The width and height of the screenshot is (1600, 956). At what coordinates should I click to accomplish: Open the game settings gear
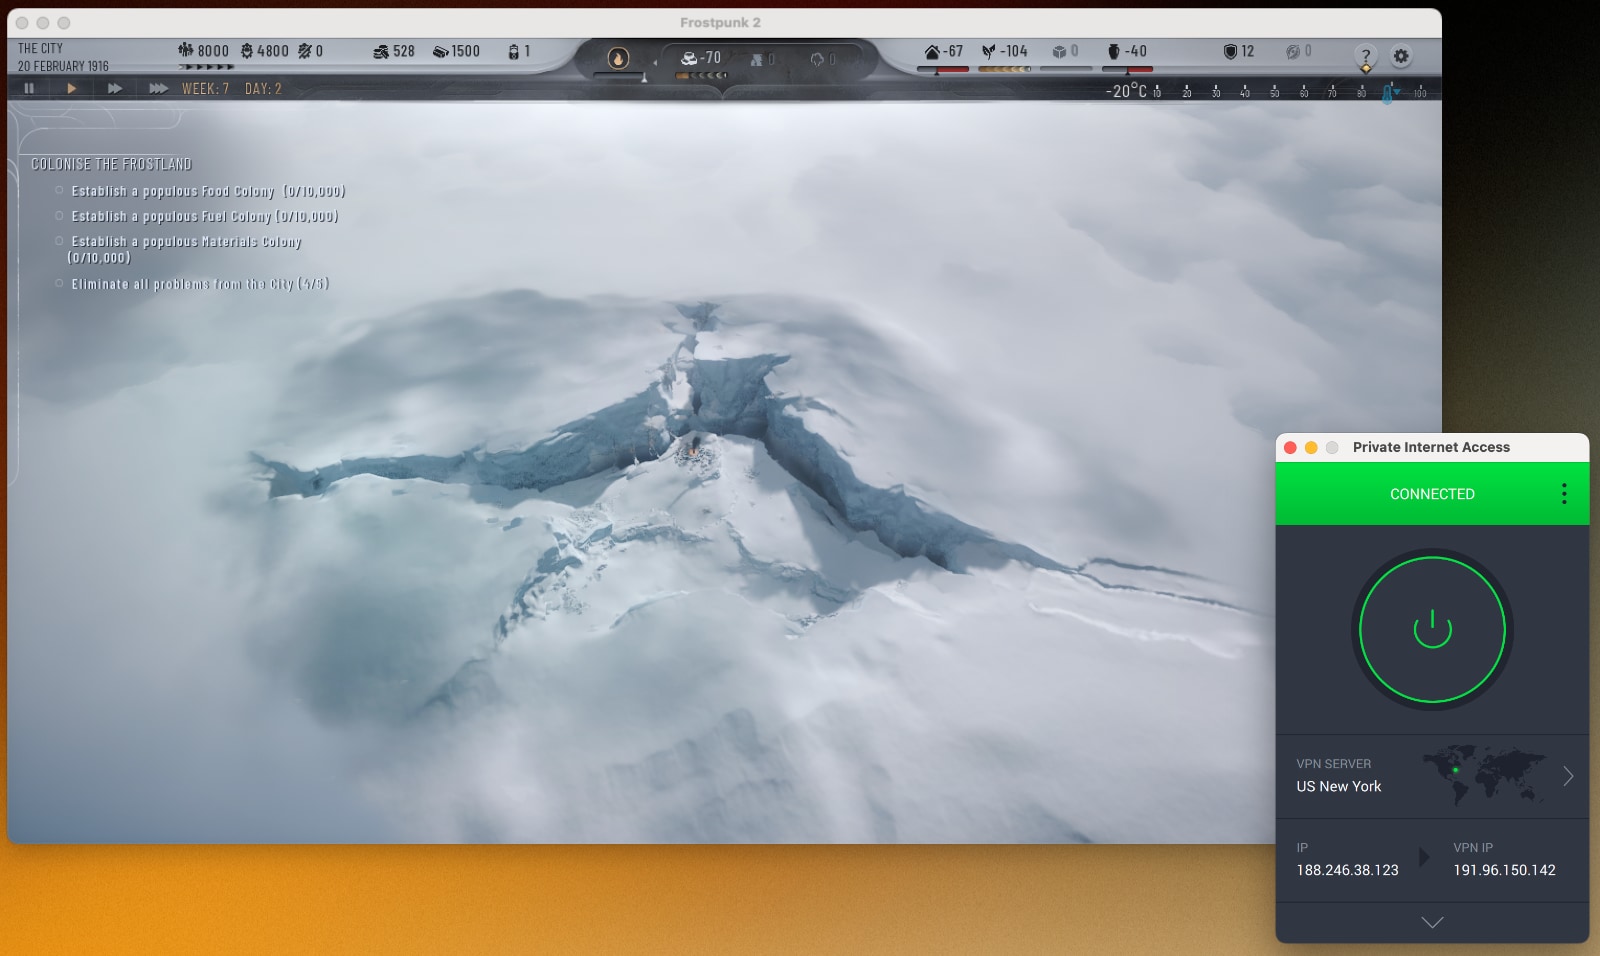pyautogui.click(x=1401, y=56)
